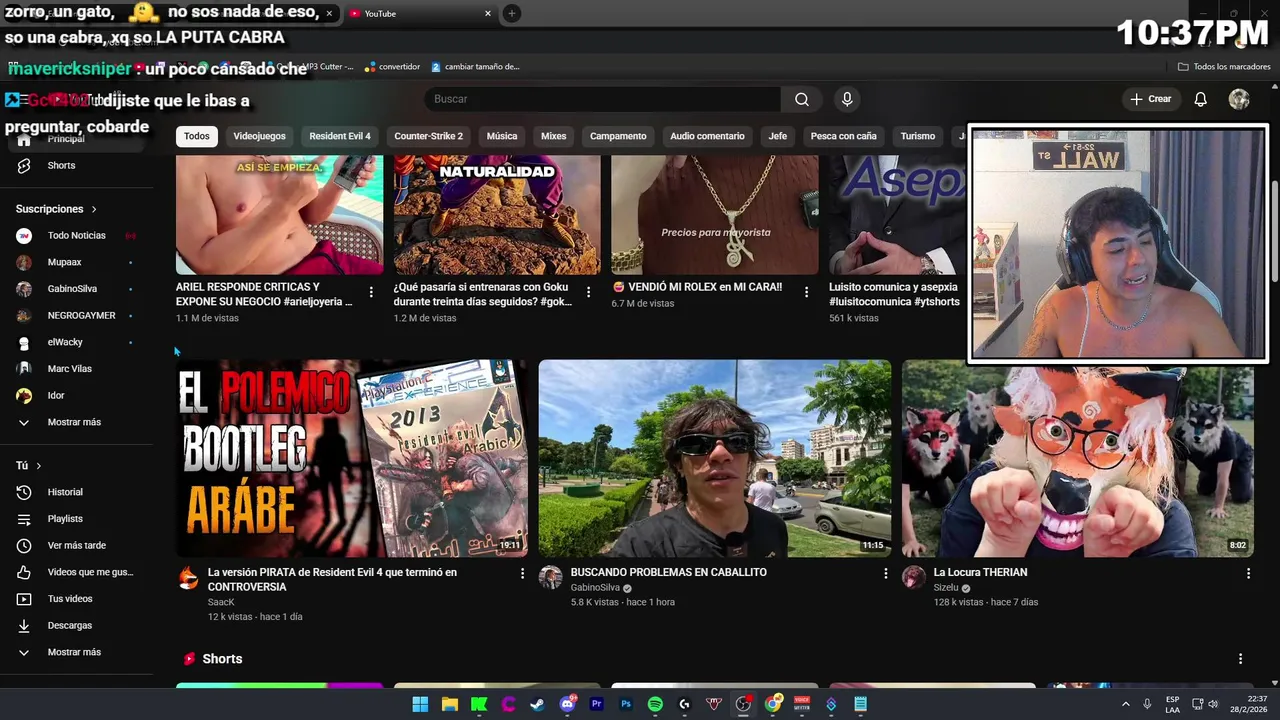
Task: Play the Caballito video thumbnail
Action: [x=715, y=458]
